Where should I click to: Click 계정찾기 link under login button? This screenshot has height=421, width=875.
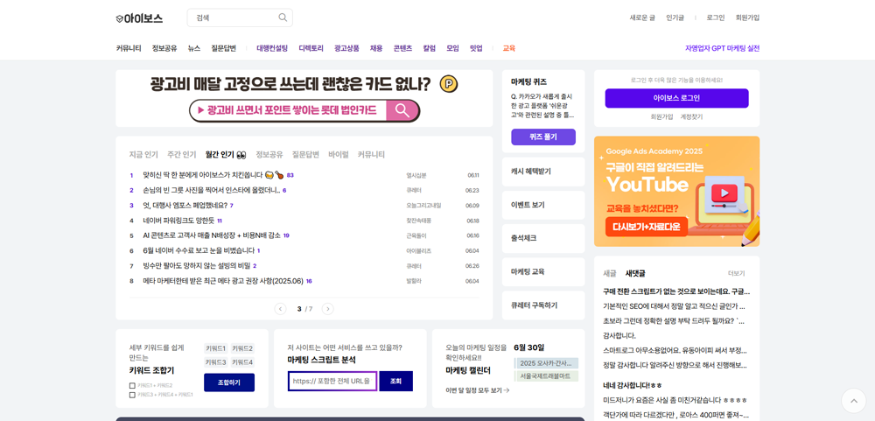click(691, 117)
